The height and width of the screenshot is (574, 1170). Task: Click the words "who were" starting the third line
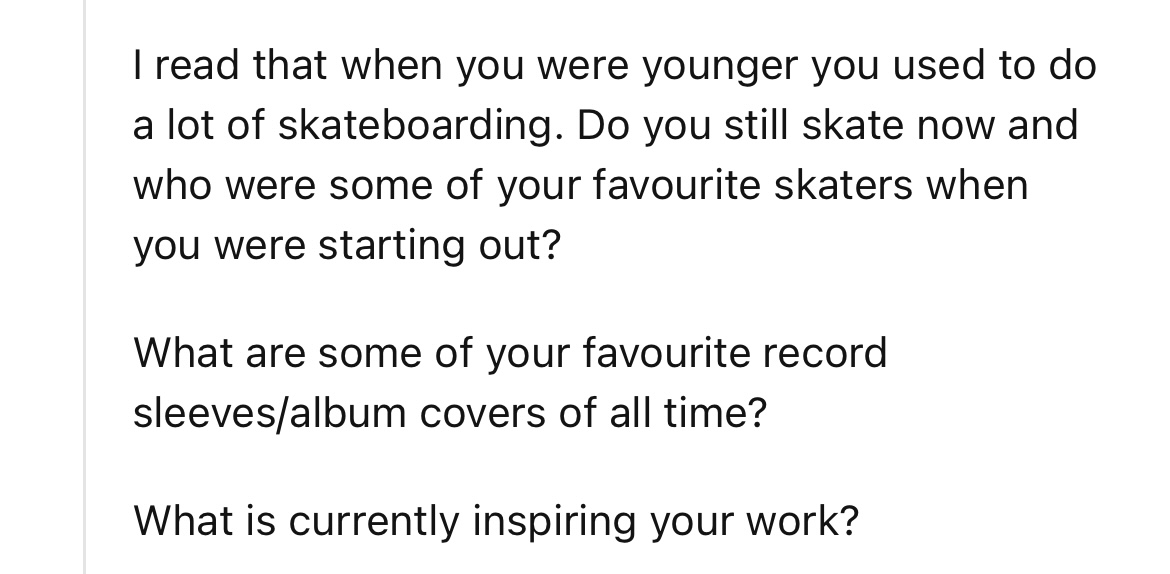[224, 184]
